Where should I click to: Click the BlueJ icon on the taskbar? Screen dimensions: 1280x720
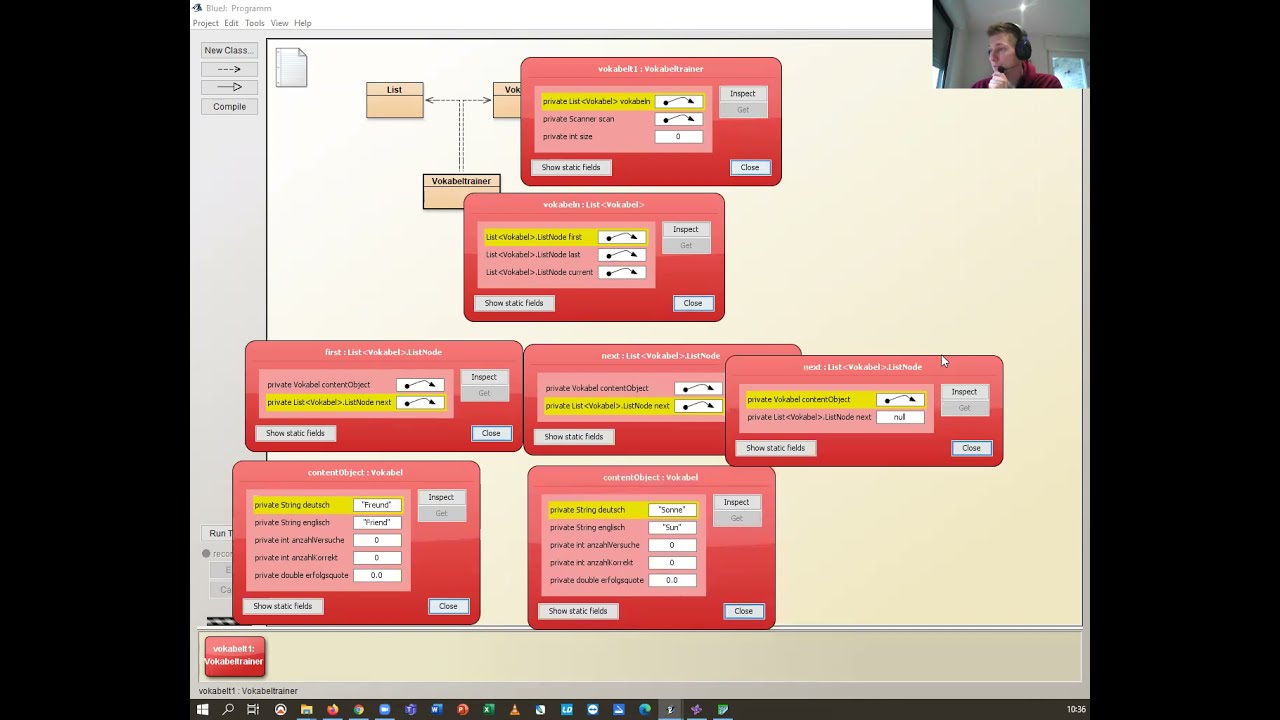(670, 710)
